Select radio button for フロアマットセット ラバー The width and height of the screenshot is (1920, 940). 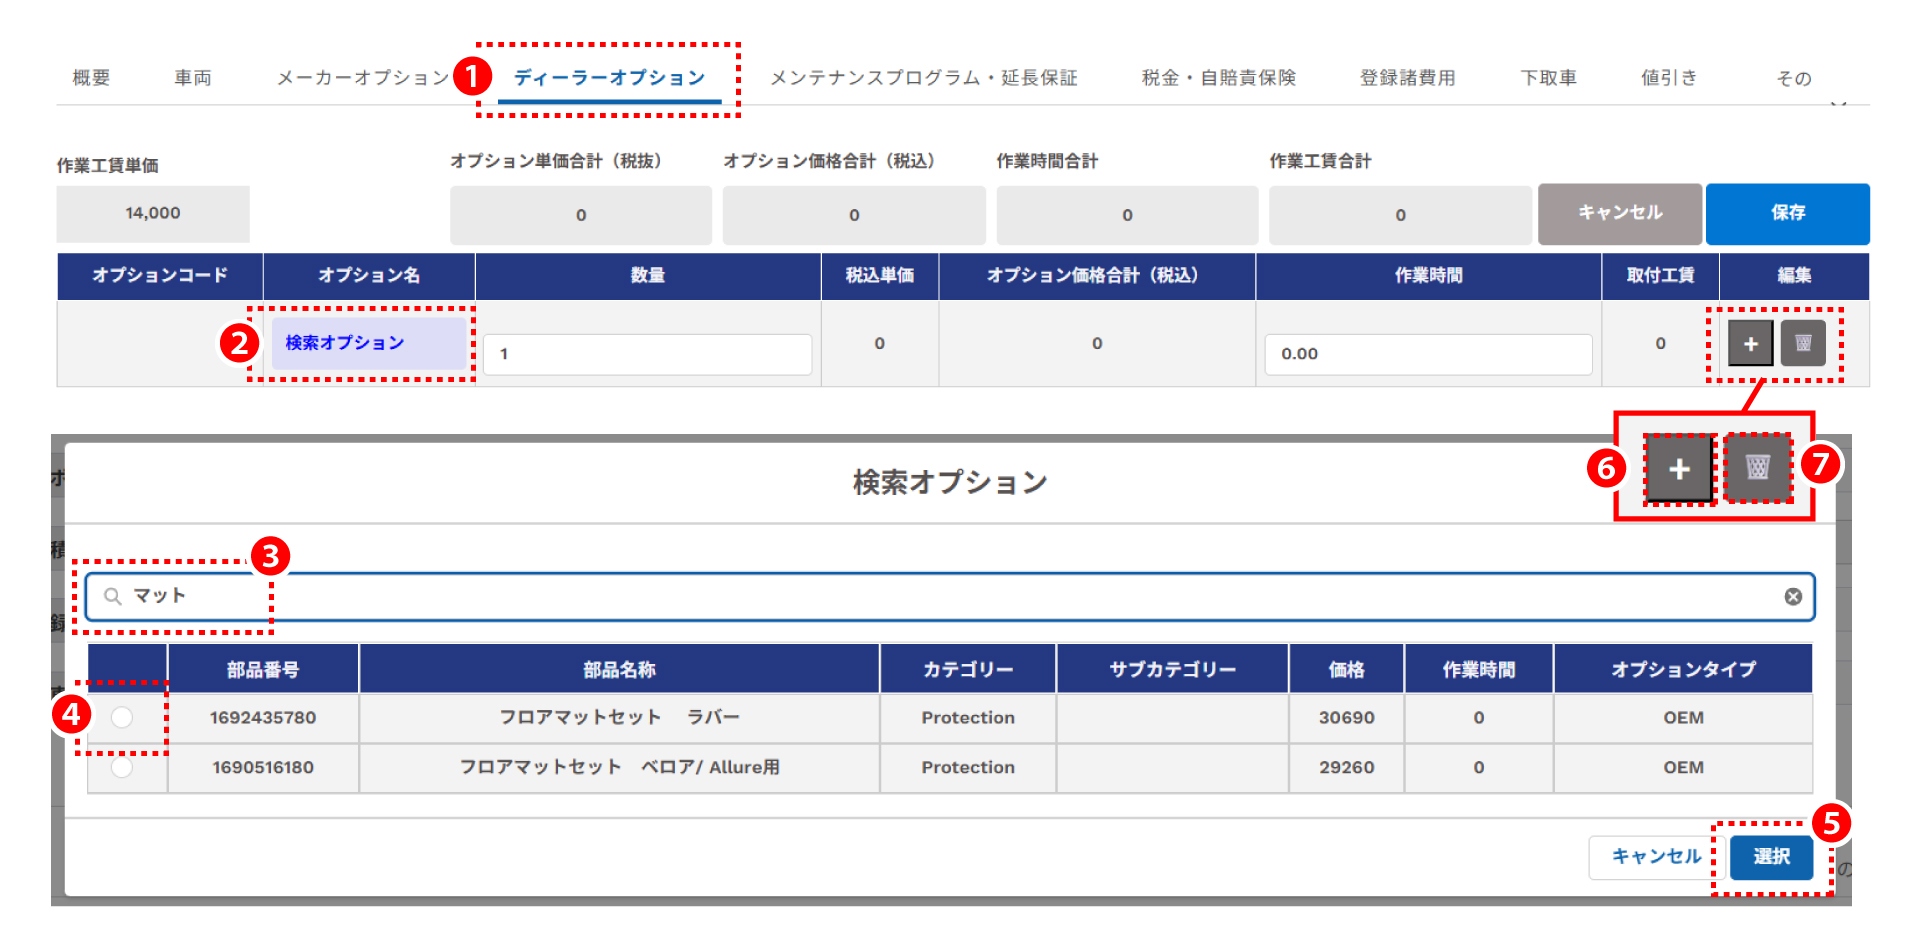tap(122, 717)
